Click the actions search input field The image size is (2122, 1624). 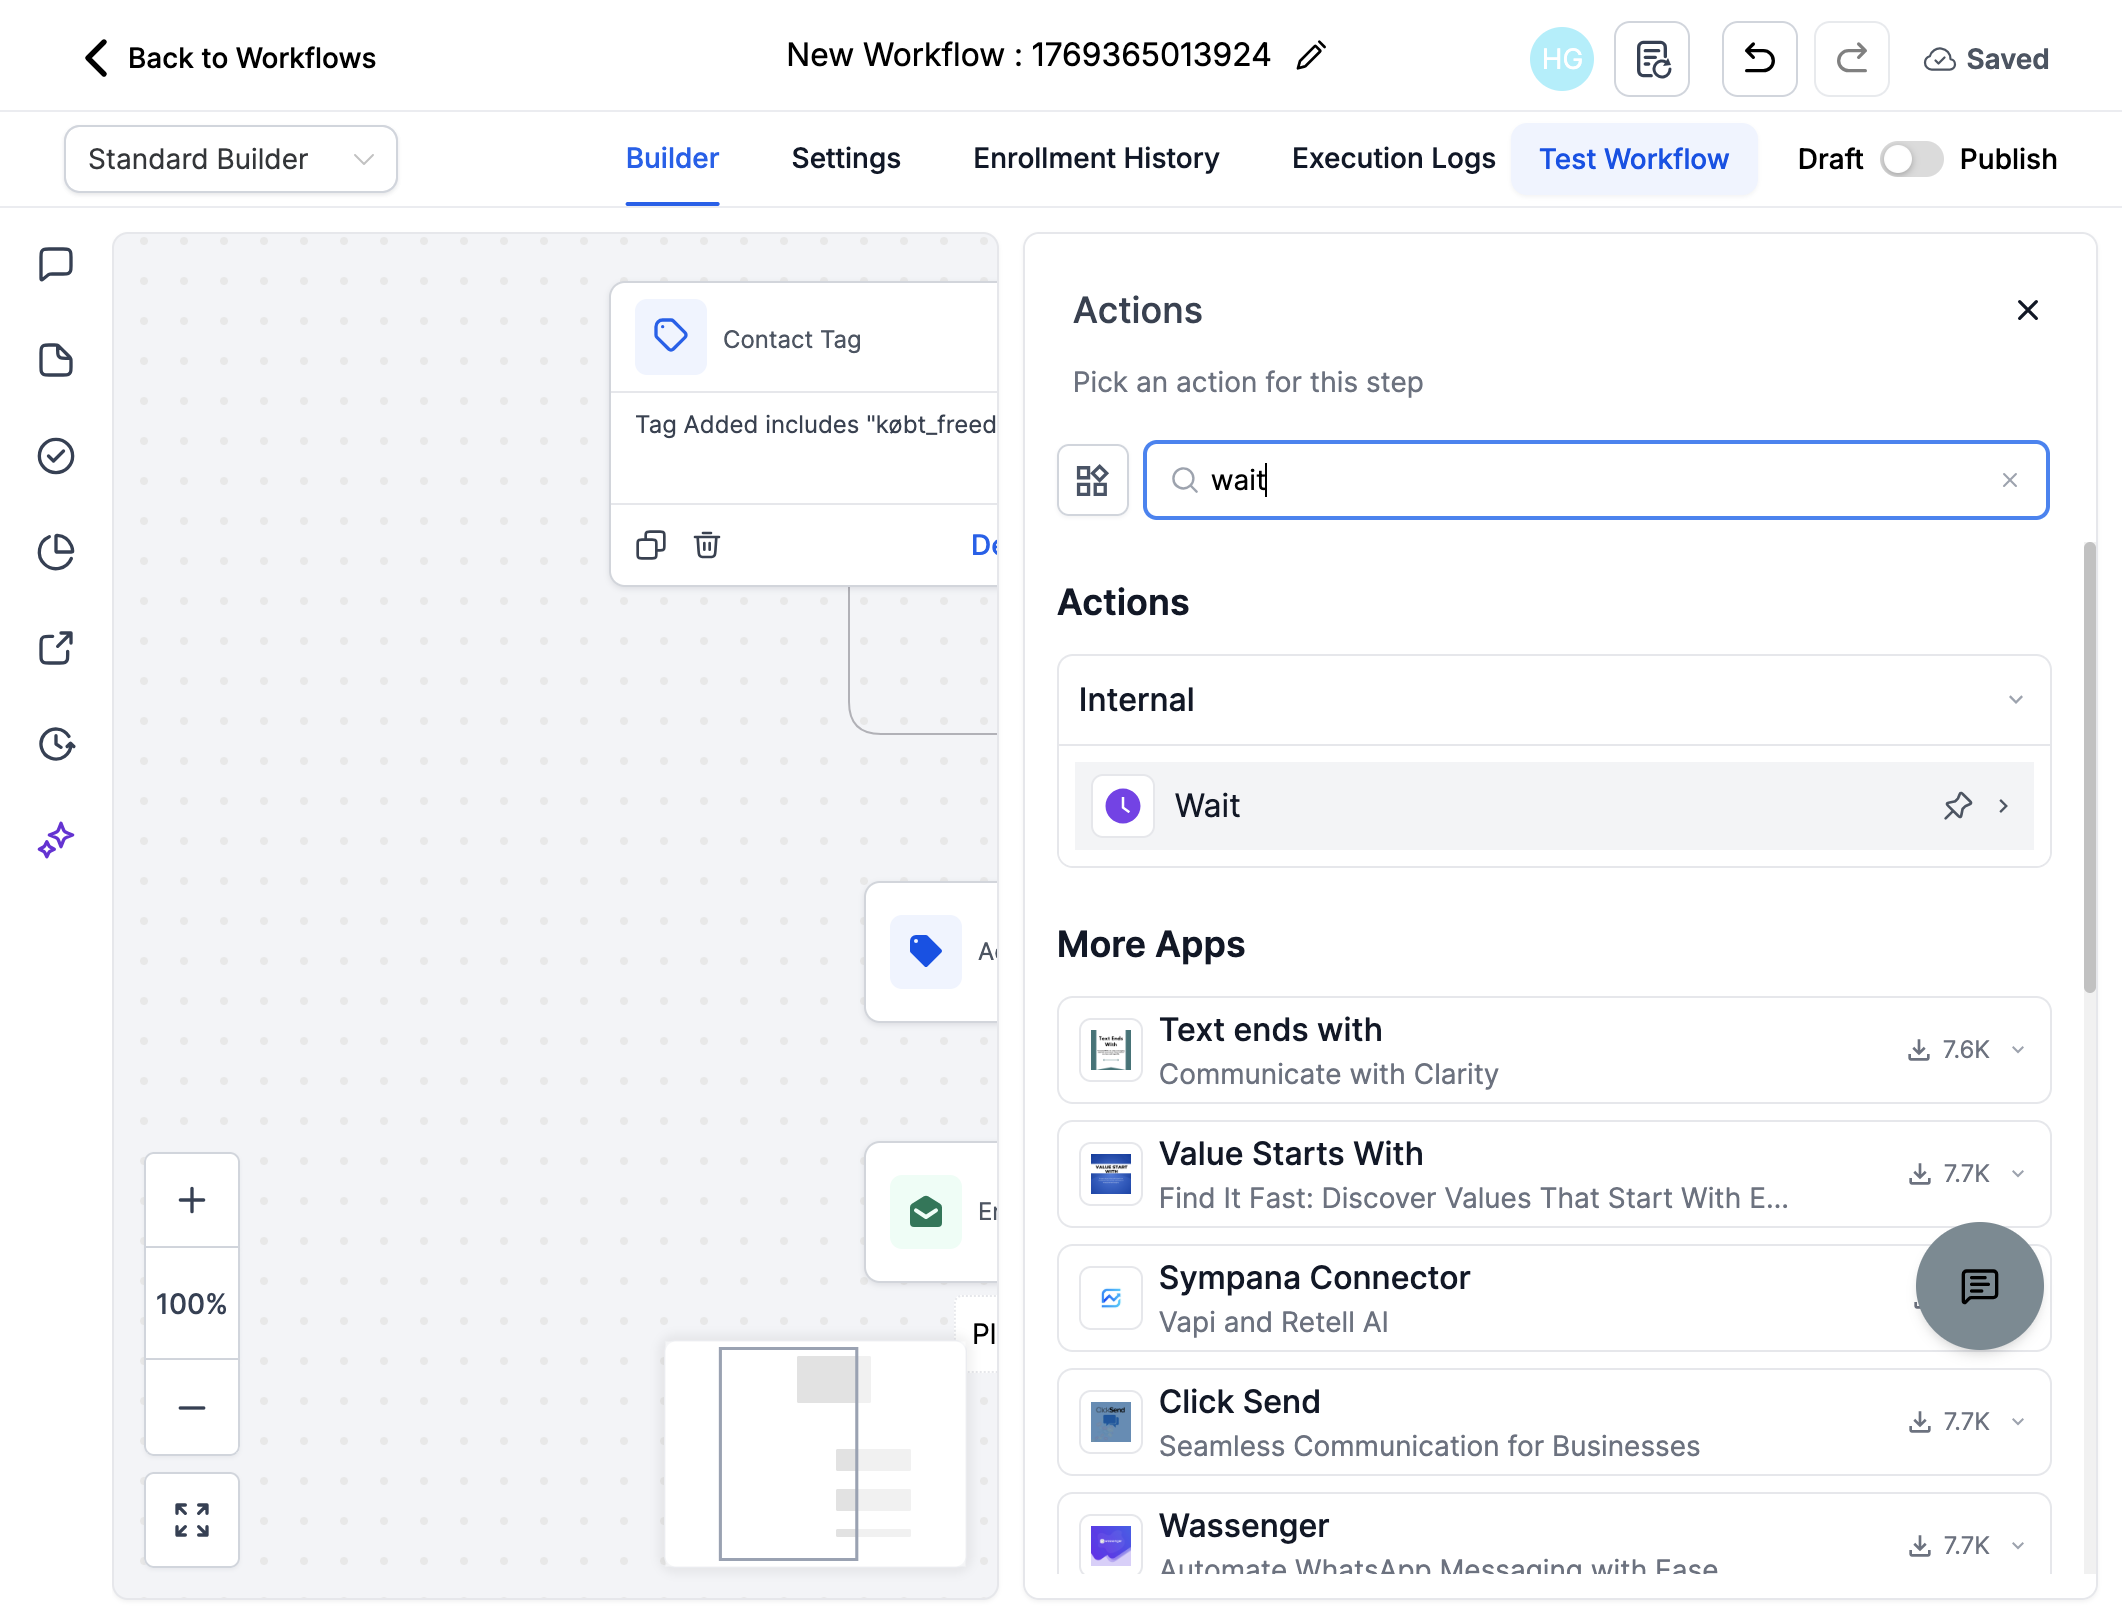(x=1596, y=480)
